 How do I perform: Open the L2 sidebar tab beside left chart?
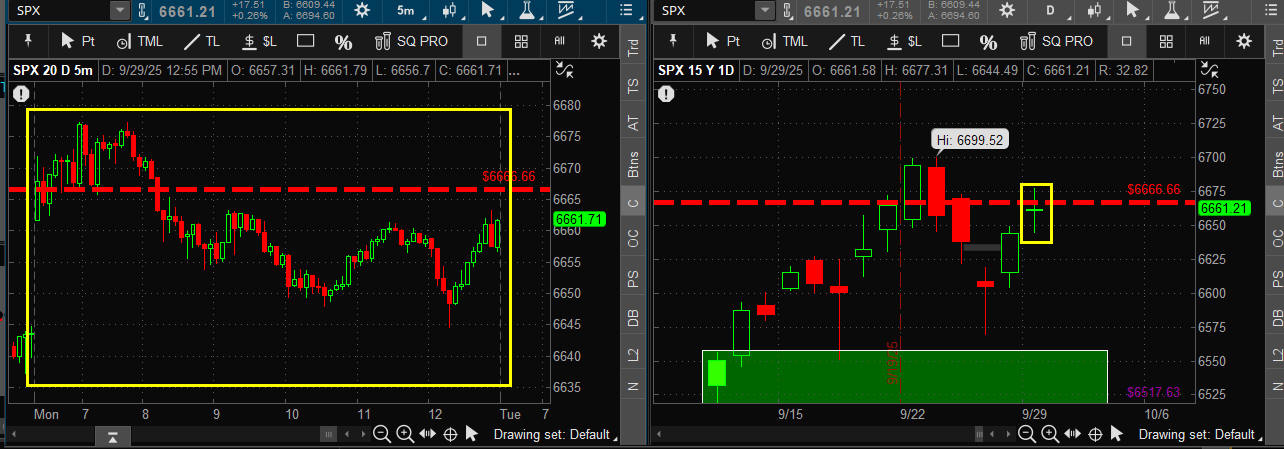click(632, 355)
